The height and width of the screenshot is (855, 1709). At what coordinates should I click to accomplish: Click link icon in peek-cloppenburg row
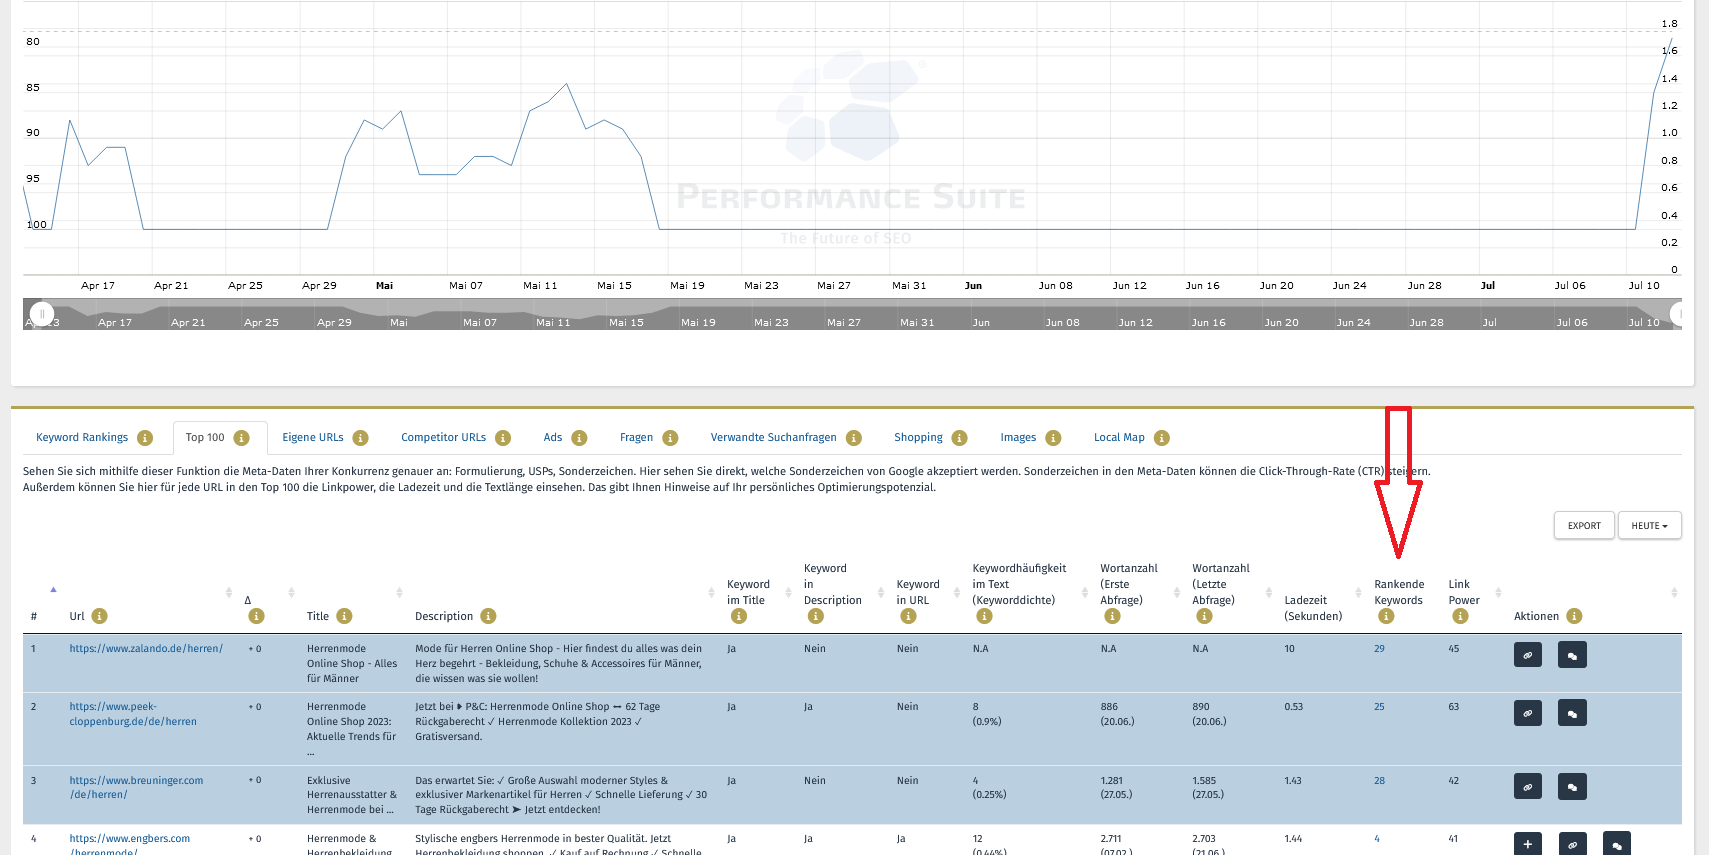click(1528, 713)
